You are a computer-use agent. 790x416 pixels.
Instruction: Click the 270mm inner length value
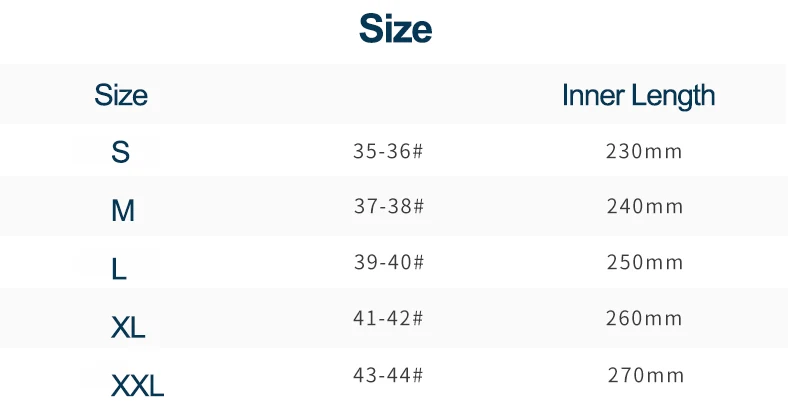[646, 375]
